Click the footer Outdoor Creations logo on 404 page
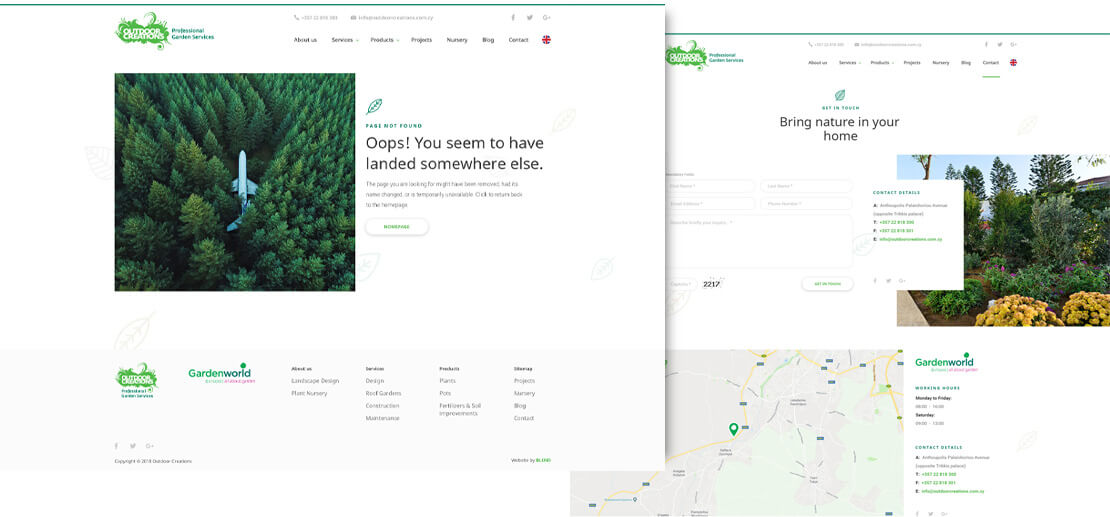 click(137, 380)
